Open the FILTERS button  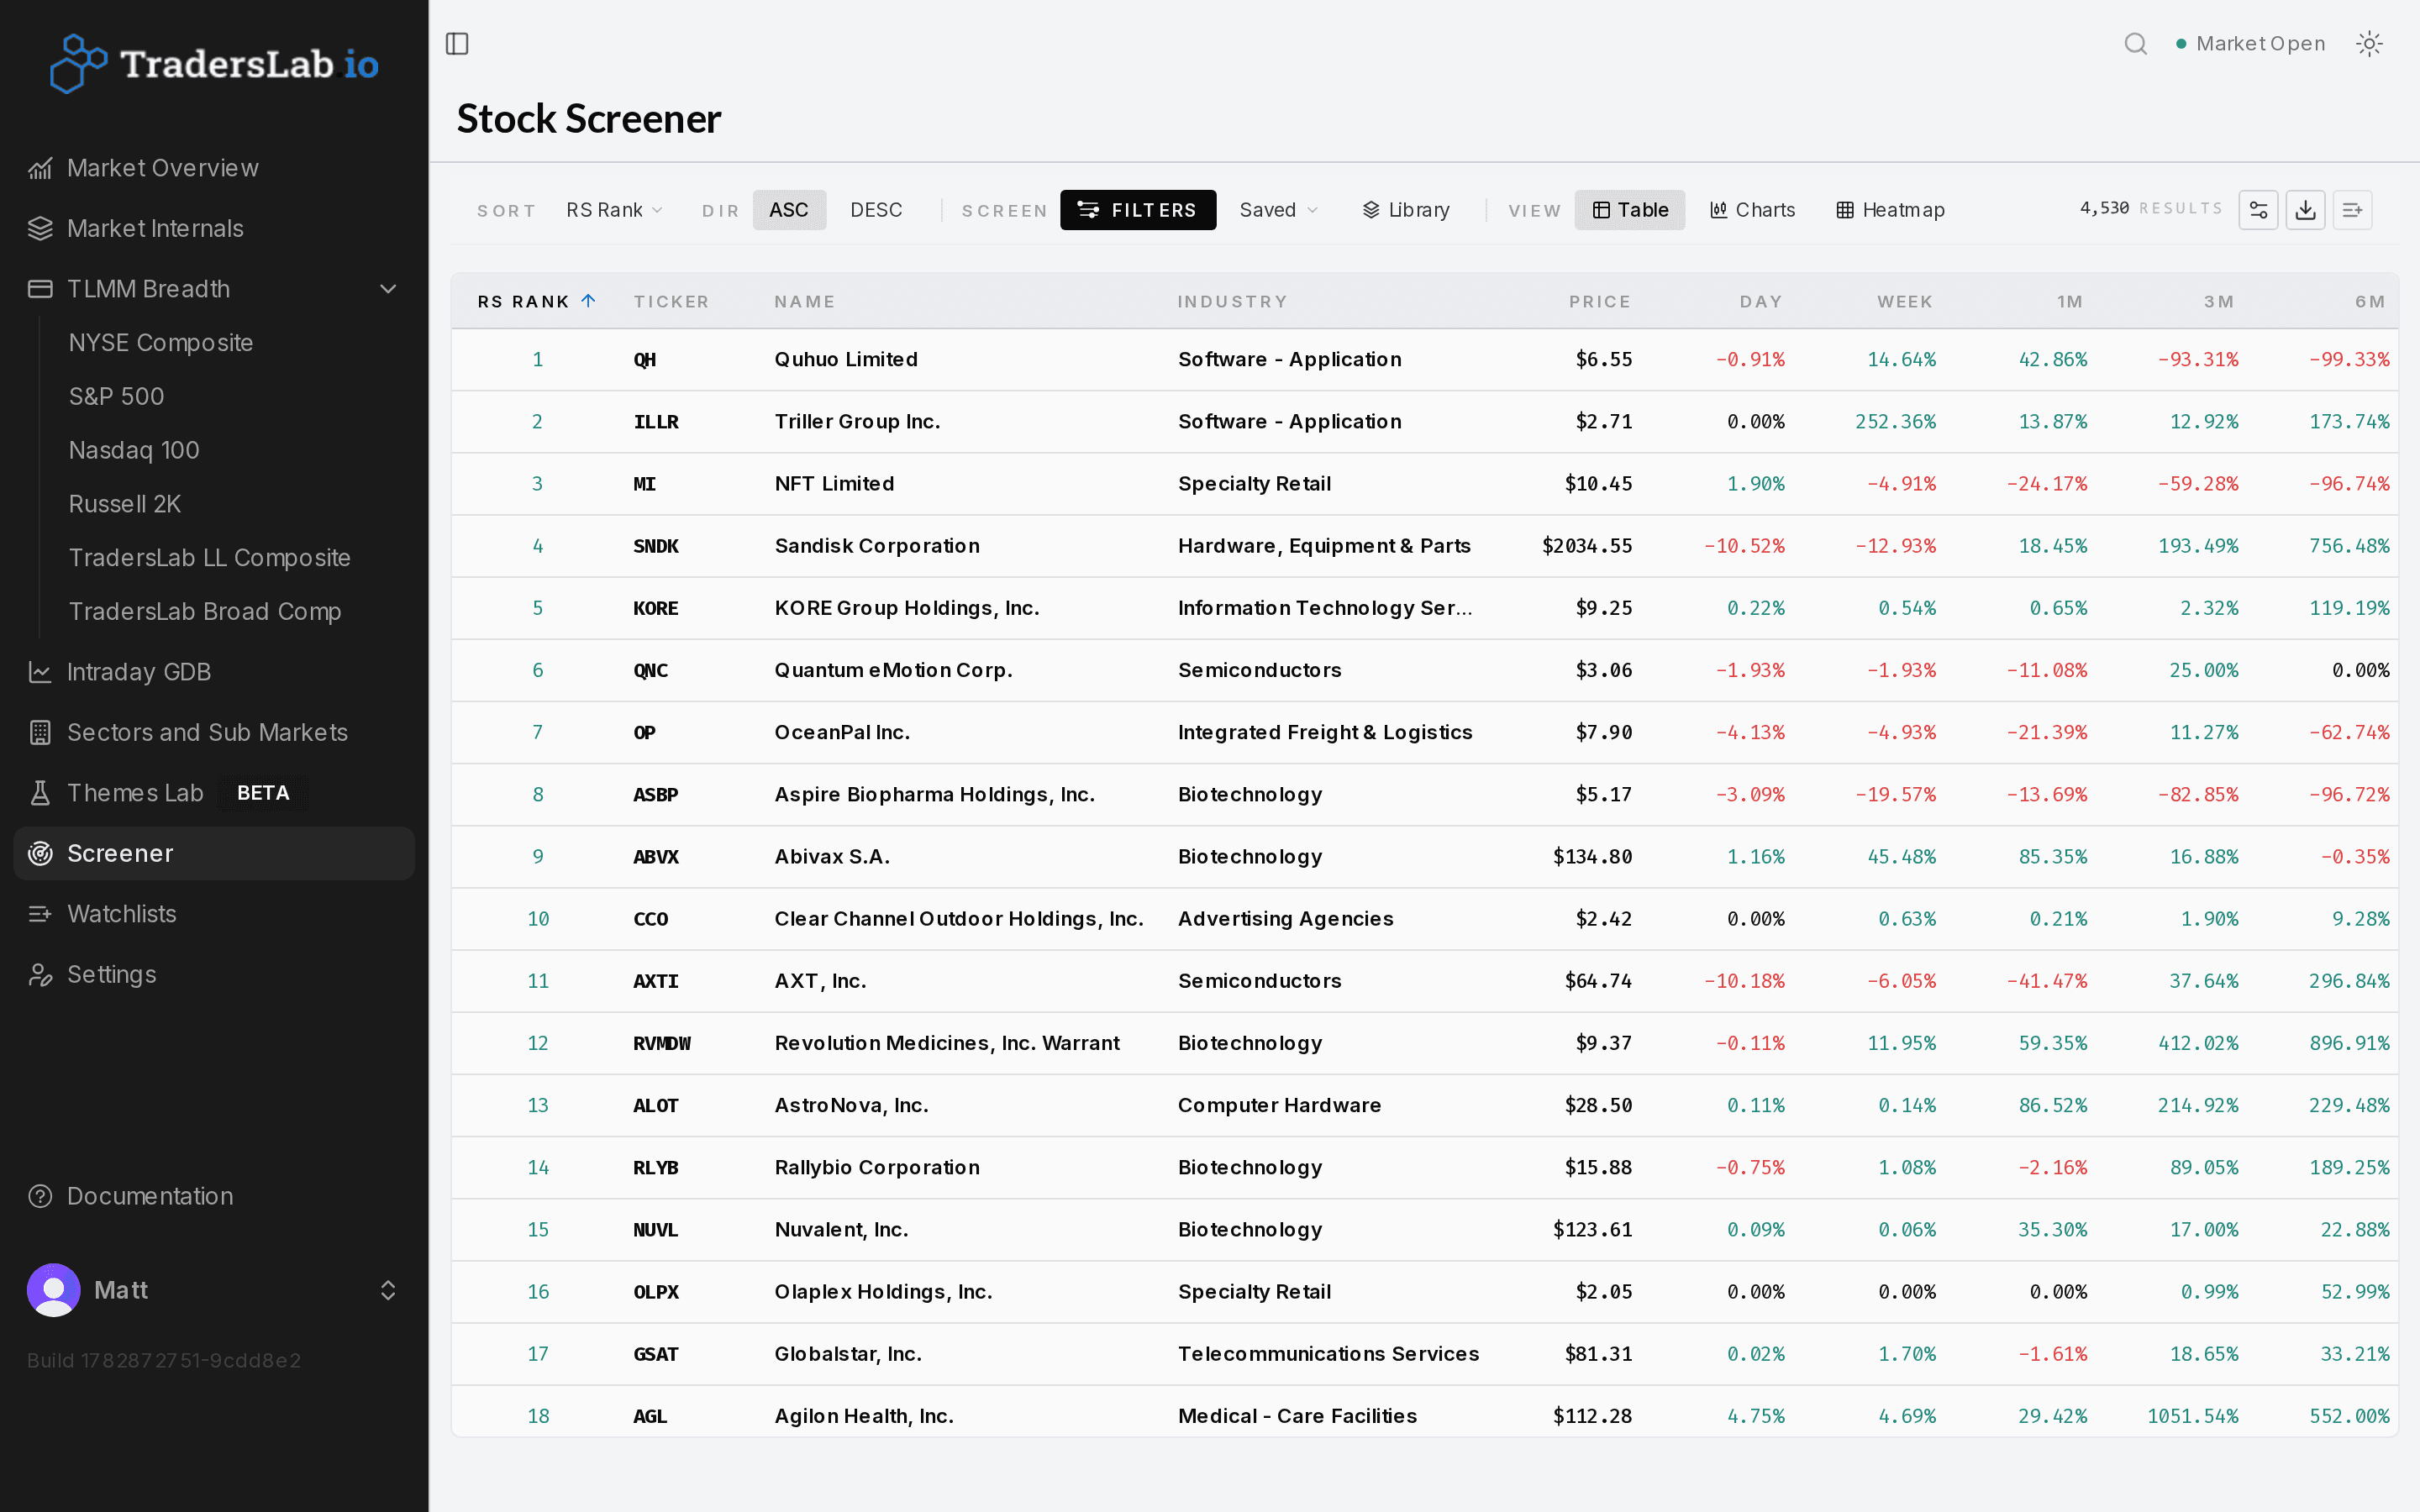coord(1138,210)
